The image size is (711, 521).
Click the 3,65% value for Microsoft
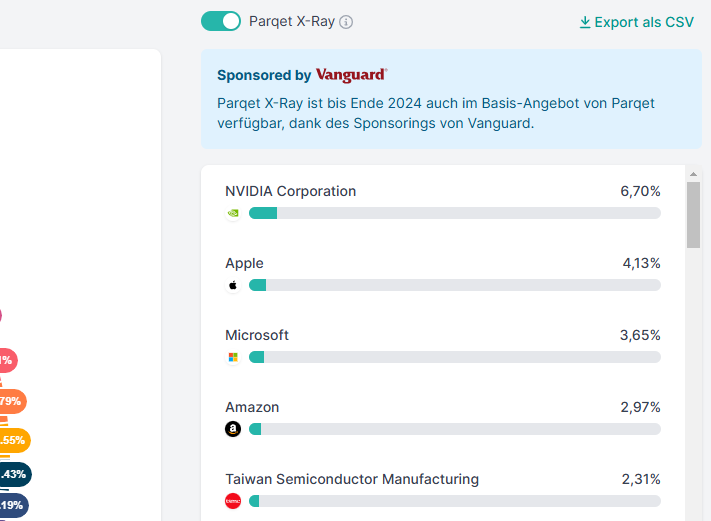[x=640, y=335]
